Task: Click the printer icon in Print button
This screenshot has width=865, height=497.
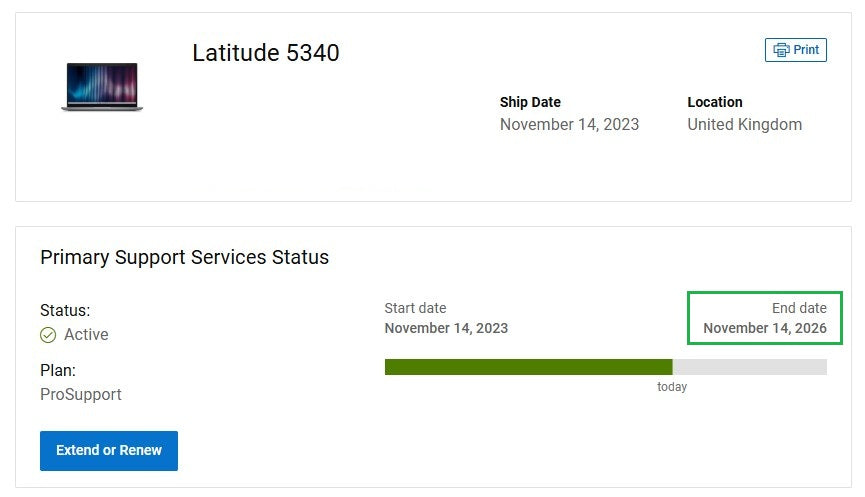Action: [x=781, y=50]
